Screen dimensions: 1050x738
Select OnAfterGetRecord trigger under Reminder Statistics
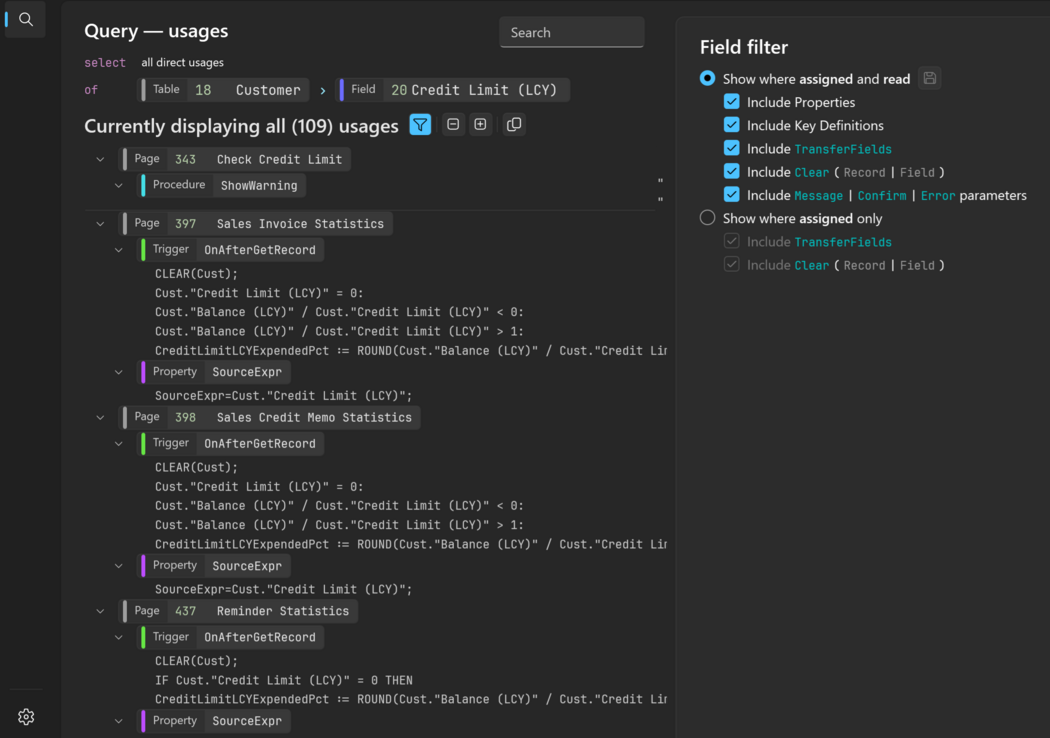(x=231, y=637)
